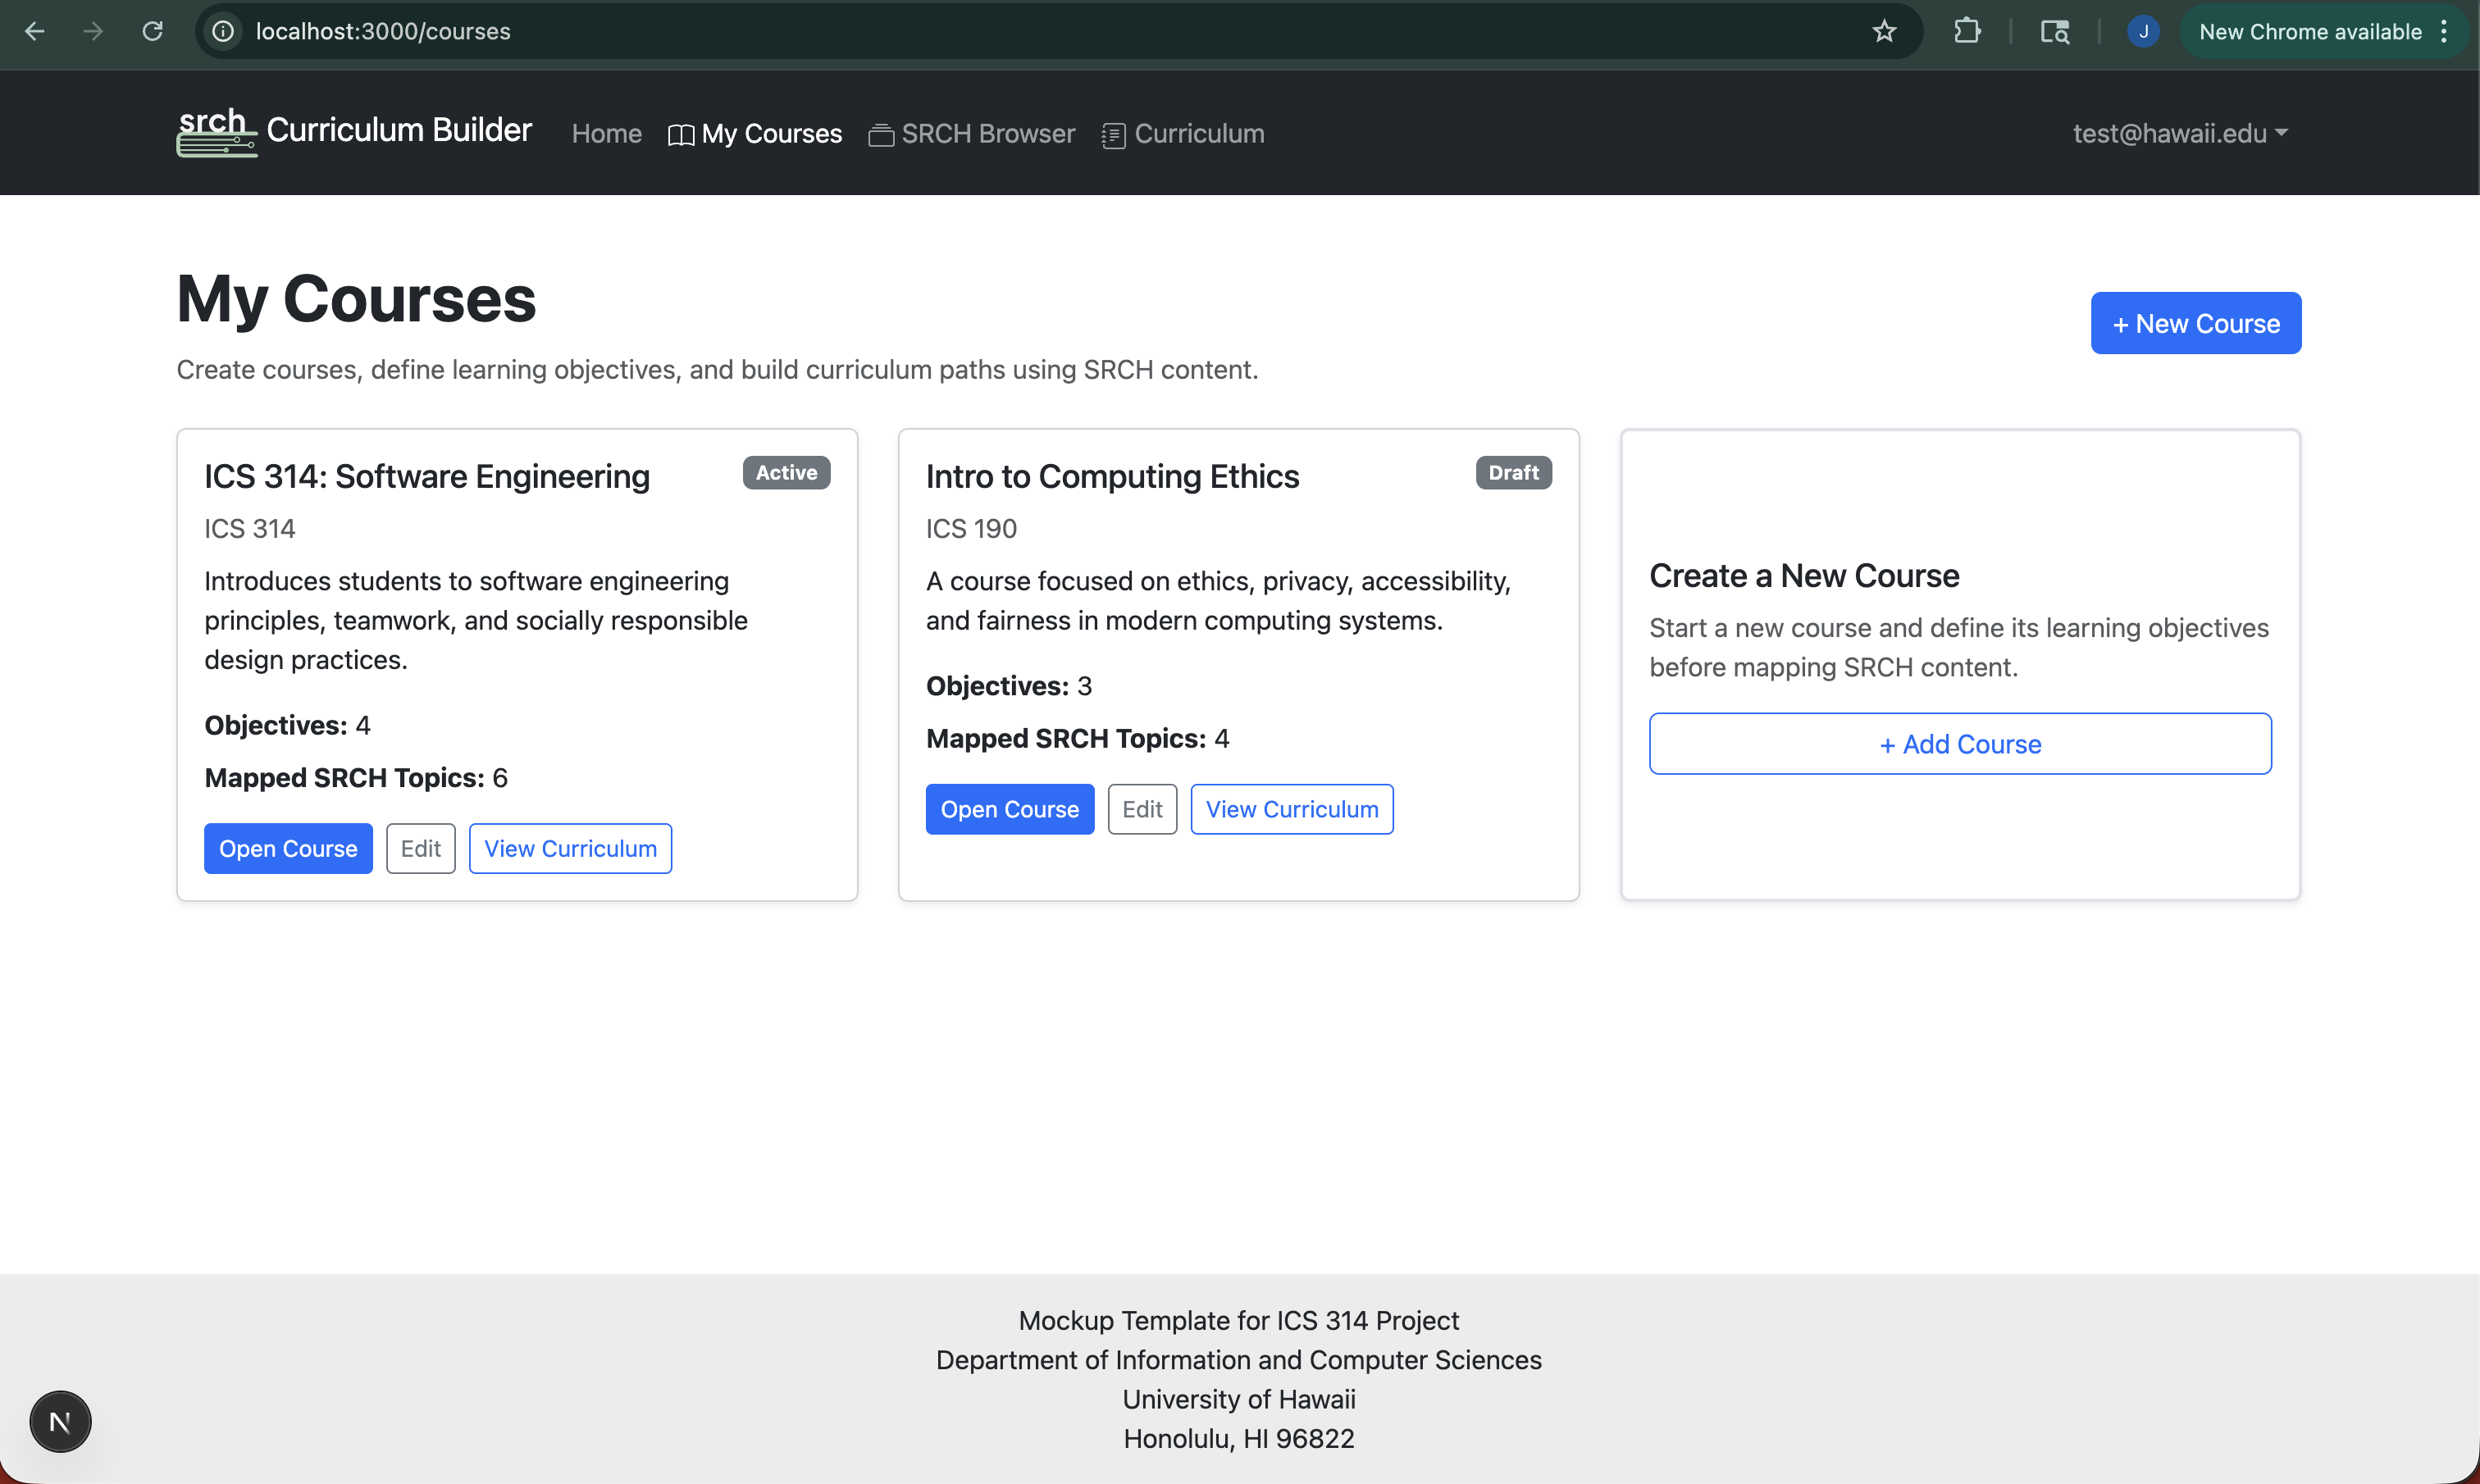Image resolution: width=2480 pixels, height=1484 pixels.
Task: Open the Chrome profile avatar J
Action: [2142, 31]
